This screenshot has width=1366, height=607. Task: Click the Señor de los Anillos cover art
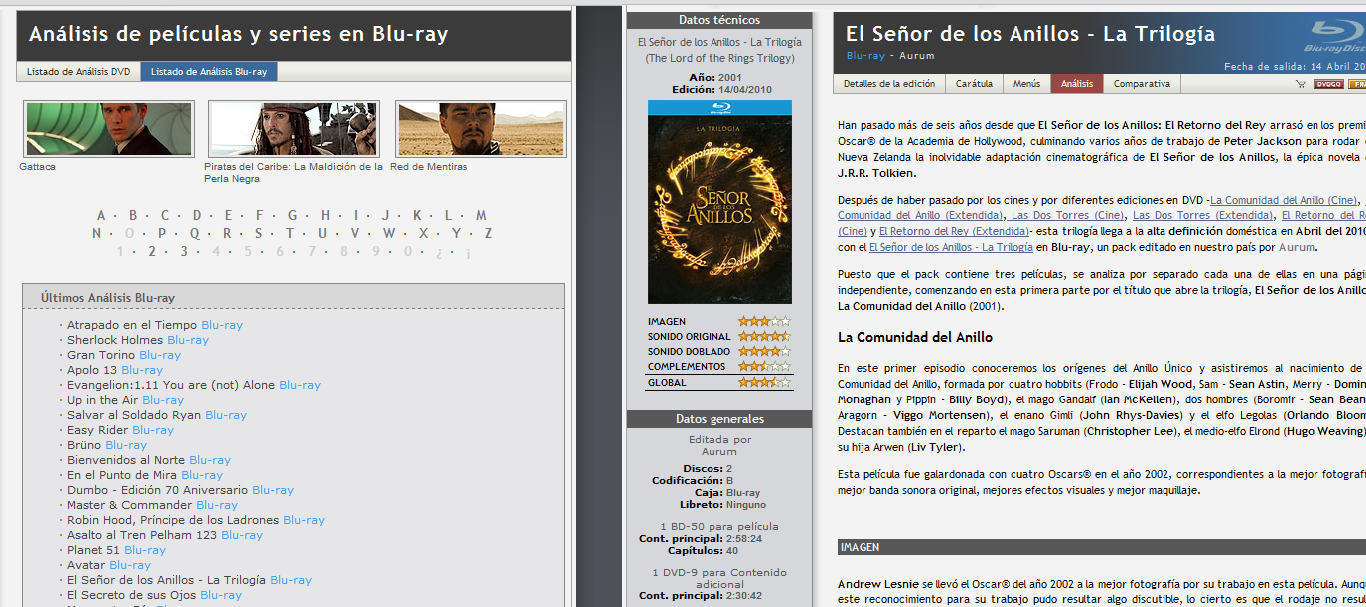(720, 202)
